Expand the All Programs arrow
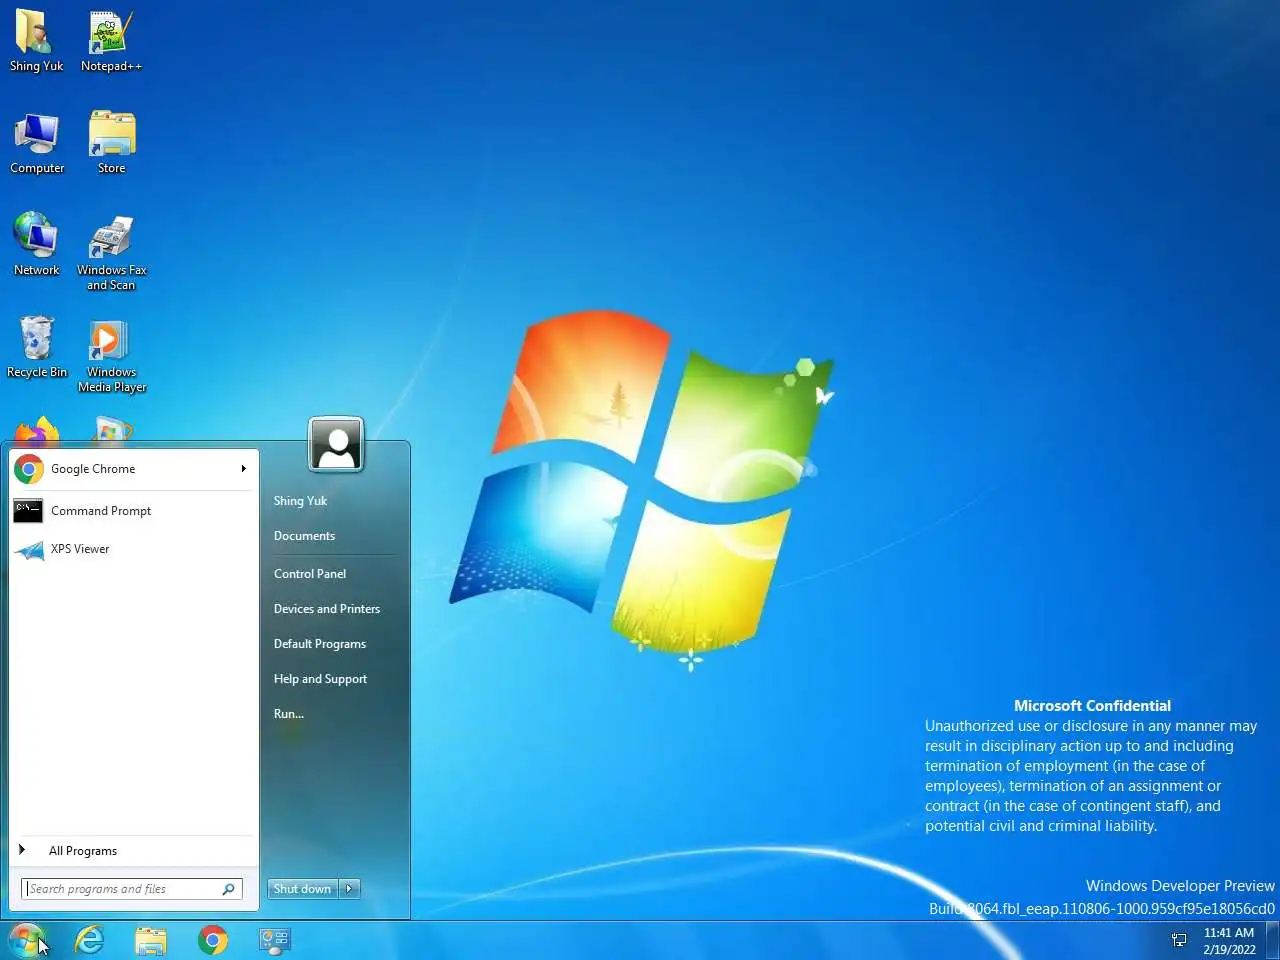The image size is (1280, 960). (x=22, y=850)
